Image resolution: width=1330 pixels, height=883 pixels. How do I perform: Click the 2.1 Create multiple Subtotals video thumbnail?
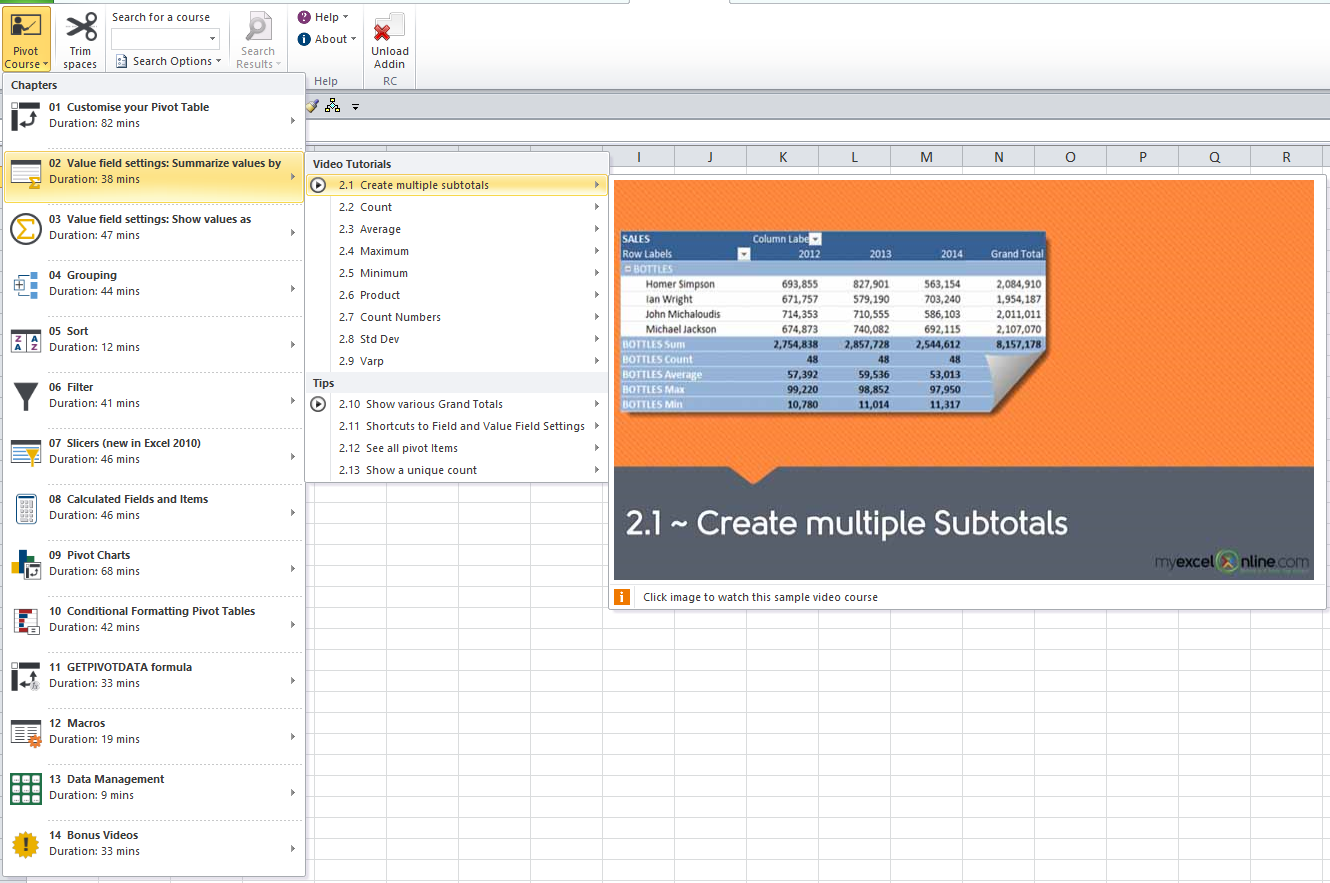pyautogui.click(x=963, y=379)
